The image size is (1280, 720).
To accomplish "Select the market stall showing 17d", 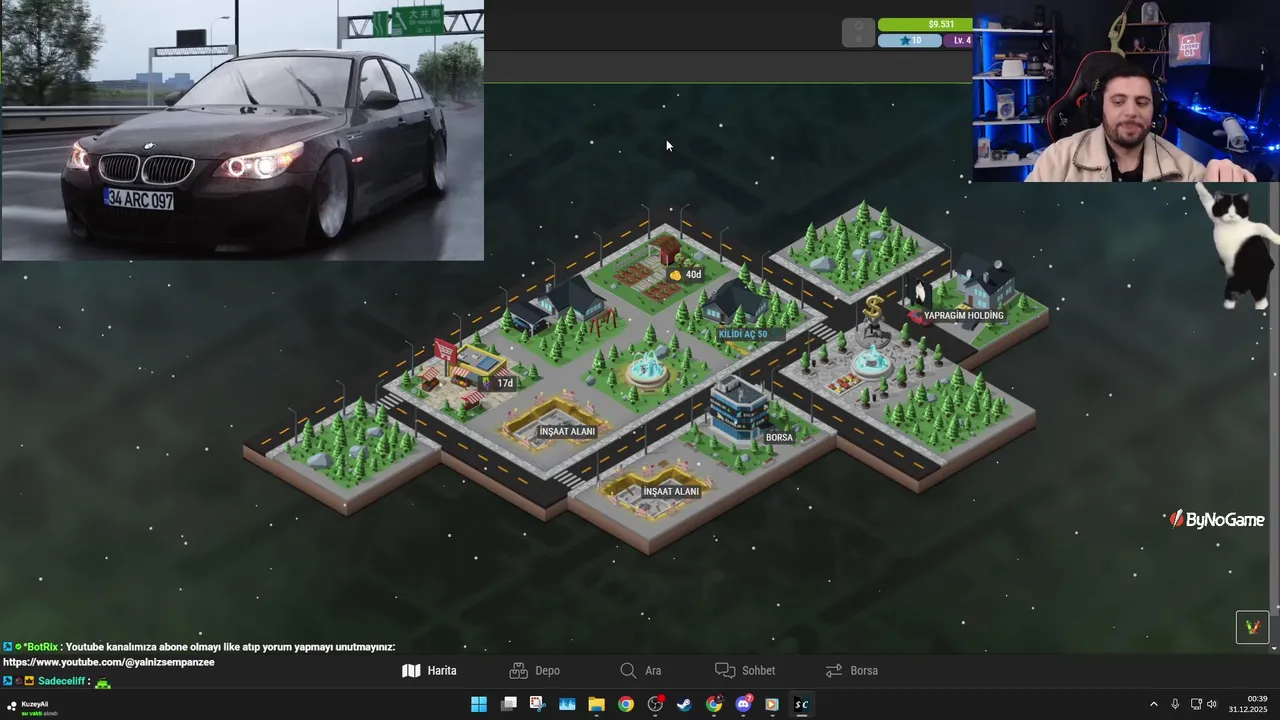I will (x=497, y=383).
